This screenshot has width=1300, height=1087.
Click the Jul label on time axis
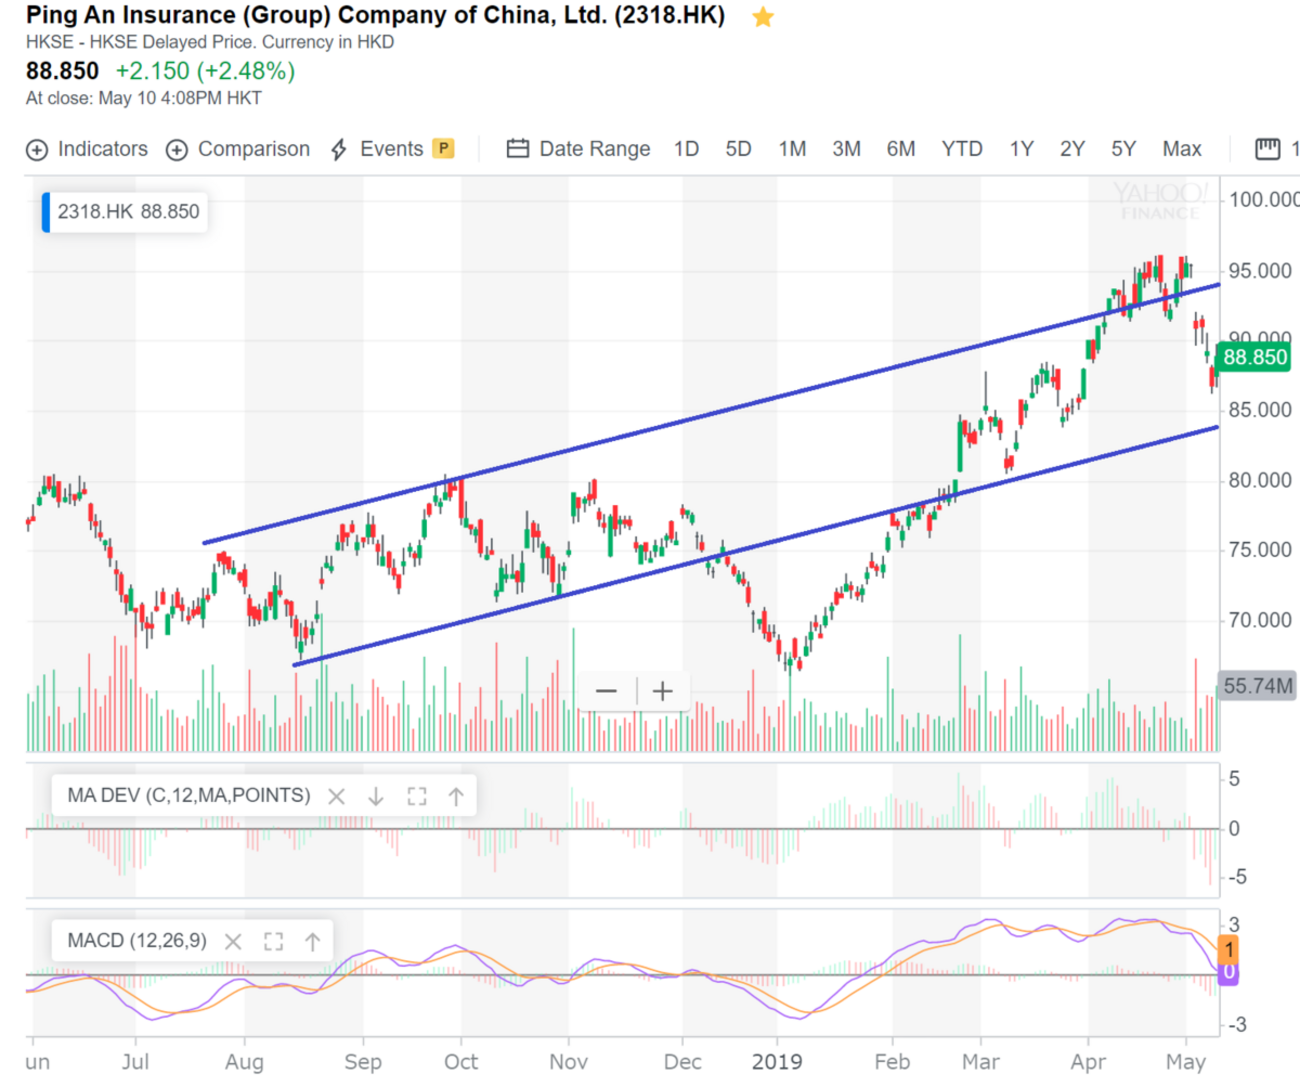tap(135, 1061)
